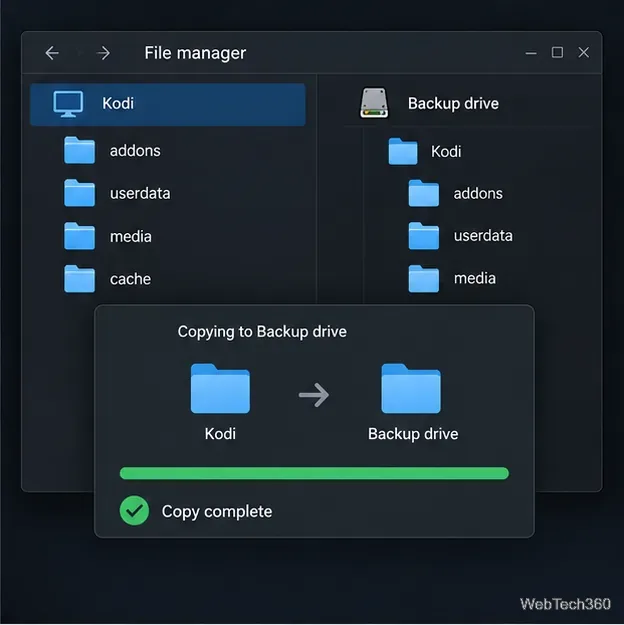The width and height of the screenshot is (624, 625).
Task: Click the Backup drive disk icon
Action: click(x=374, y=103)
